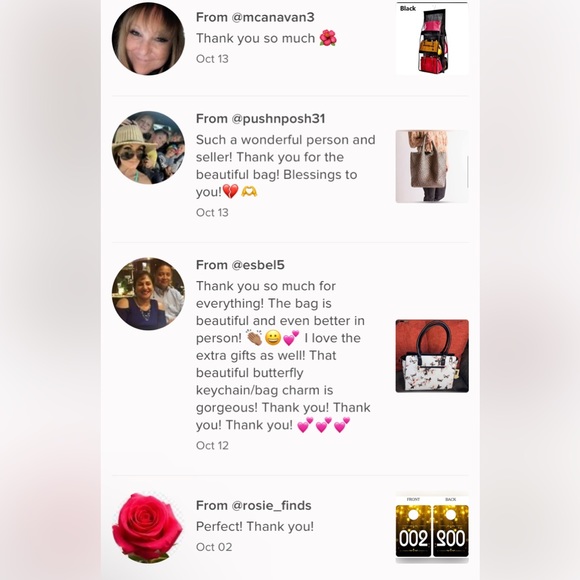Visit the @esbel5 username link
The image size is (580, 580).
258,265
